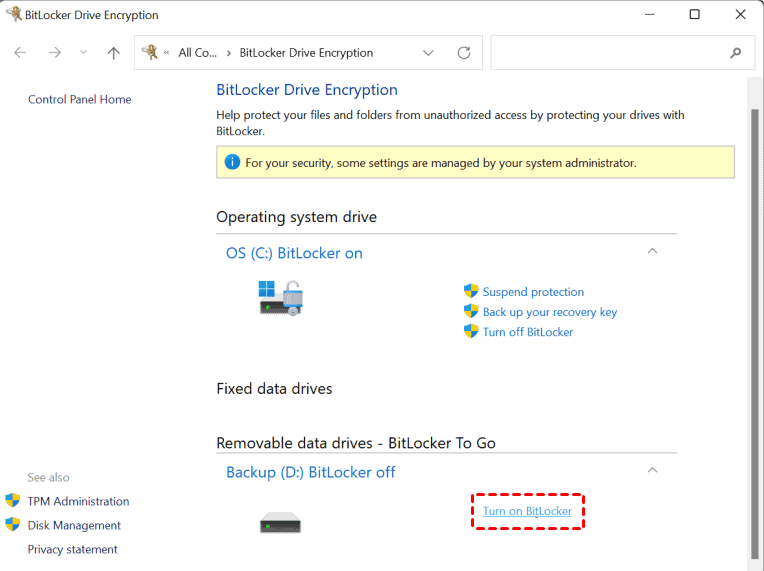
Task: Collapse the OS (C:) drive section
Action: tap(652, 252)
